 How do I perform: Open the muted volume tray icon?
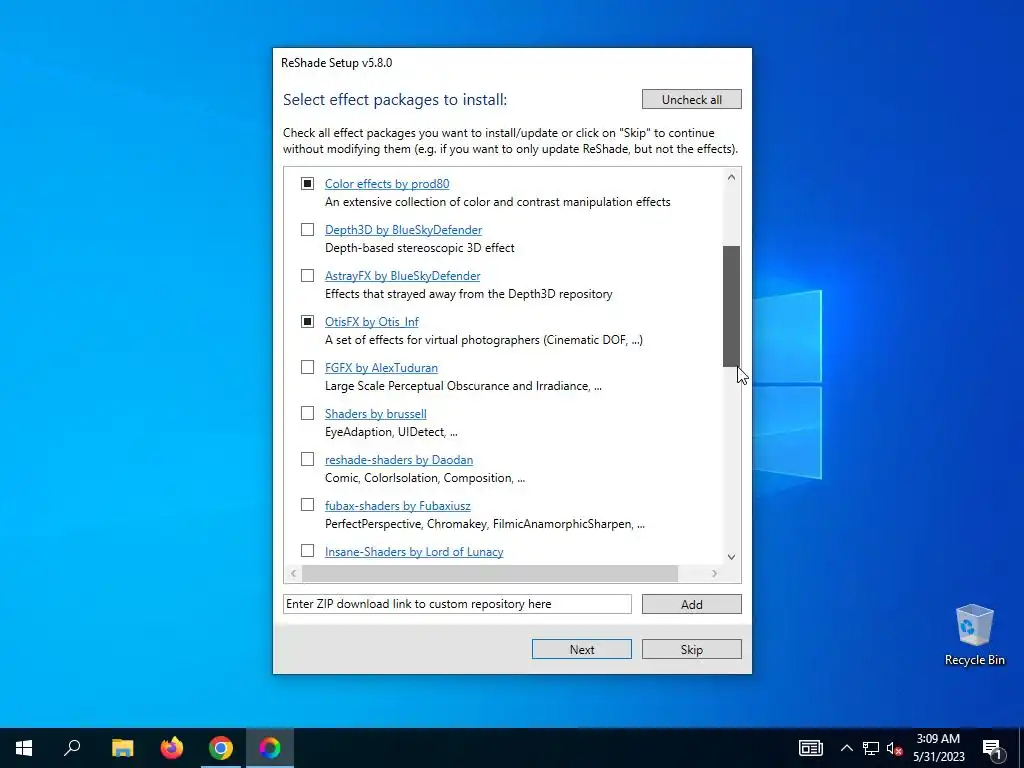tap(894, 748)
